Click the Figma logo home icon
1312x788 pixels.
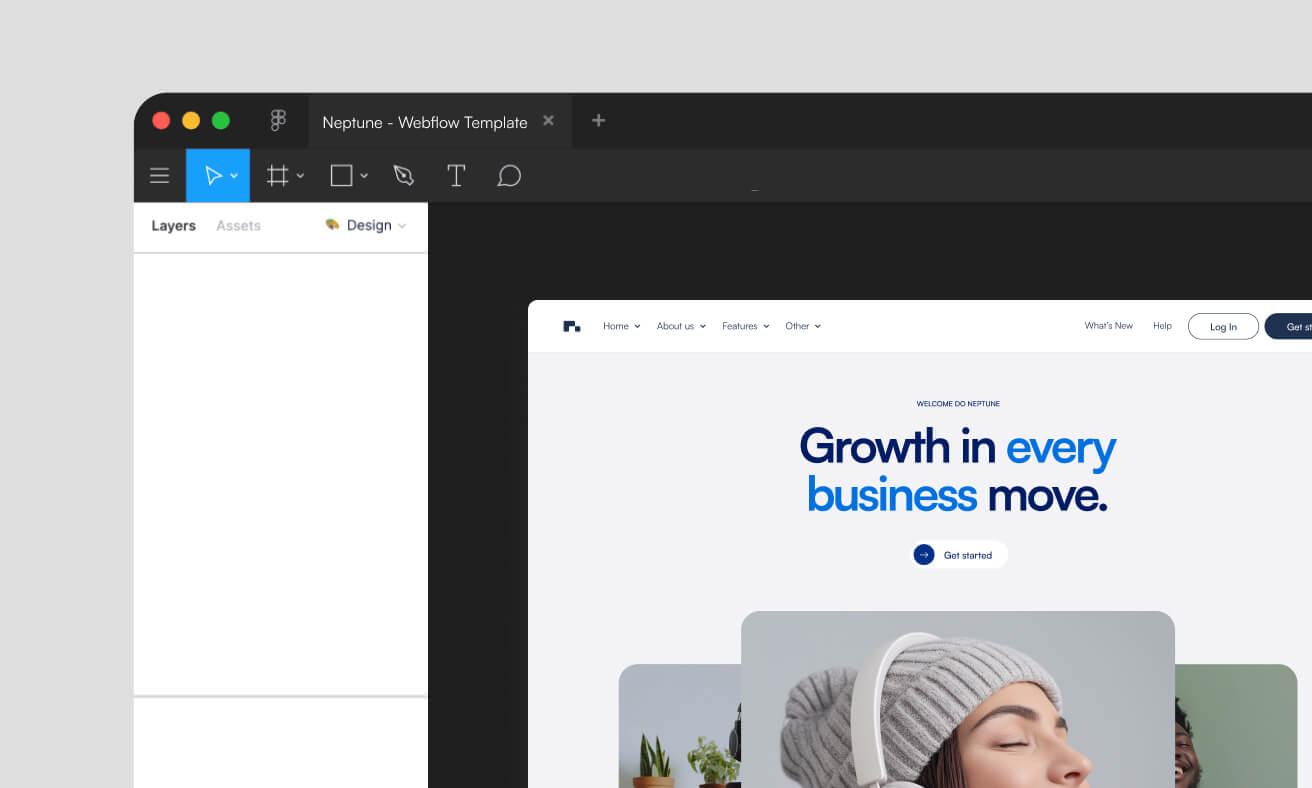[x=278, y=121]
